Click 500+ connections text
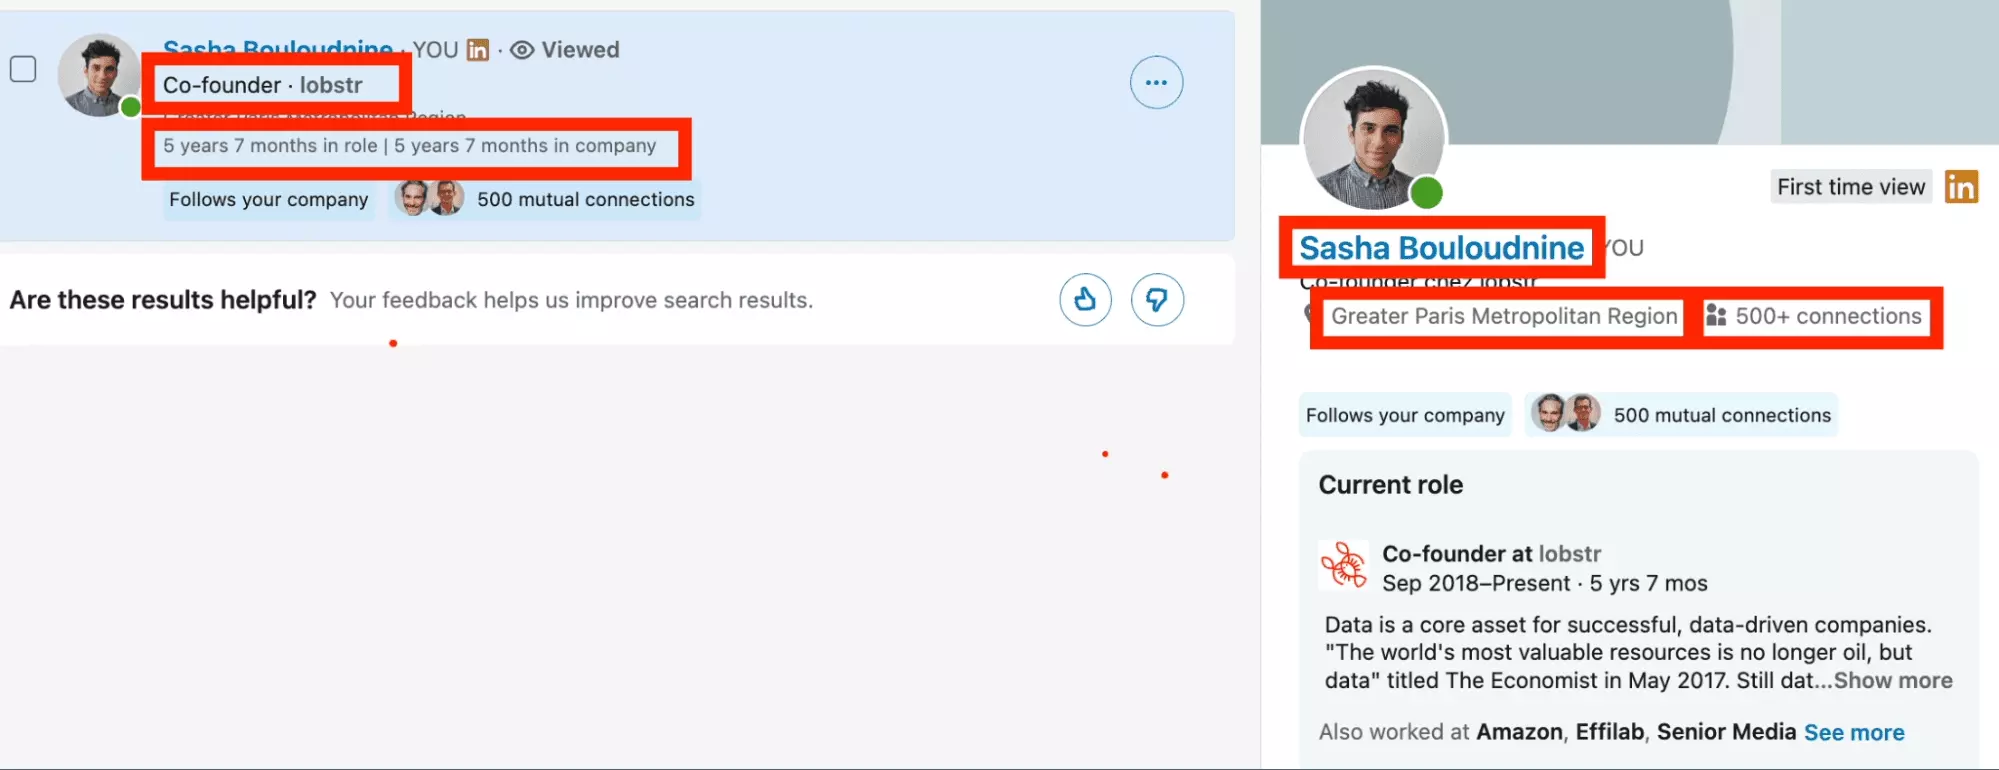Image resolution: width=1999 pixels, height=770 pixels. [1828, 316]
